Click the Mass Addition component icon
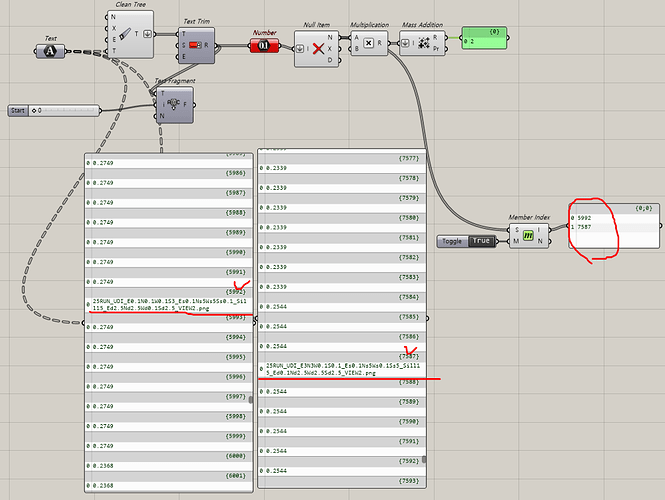The image size is (665, 500). pos(423,43)
